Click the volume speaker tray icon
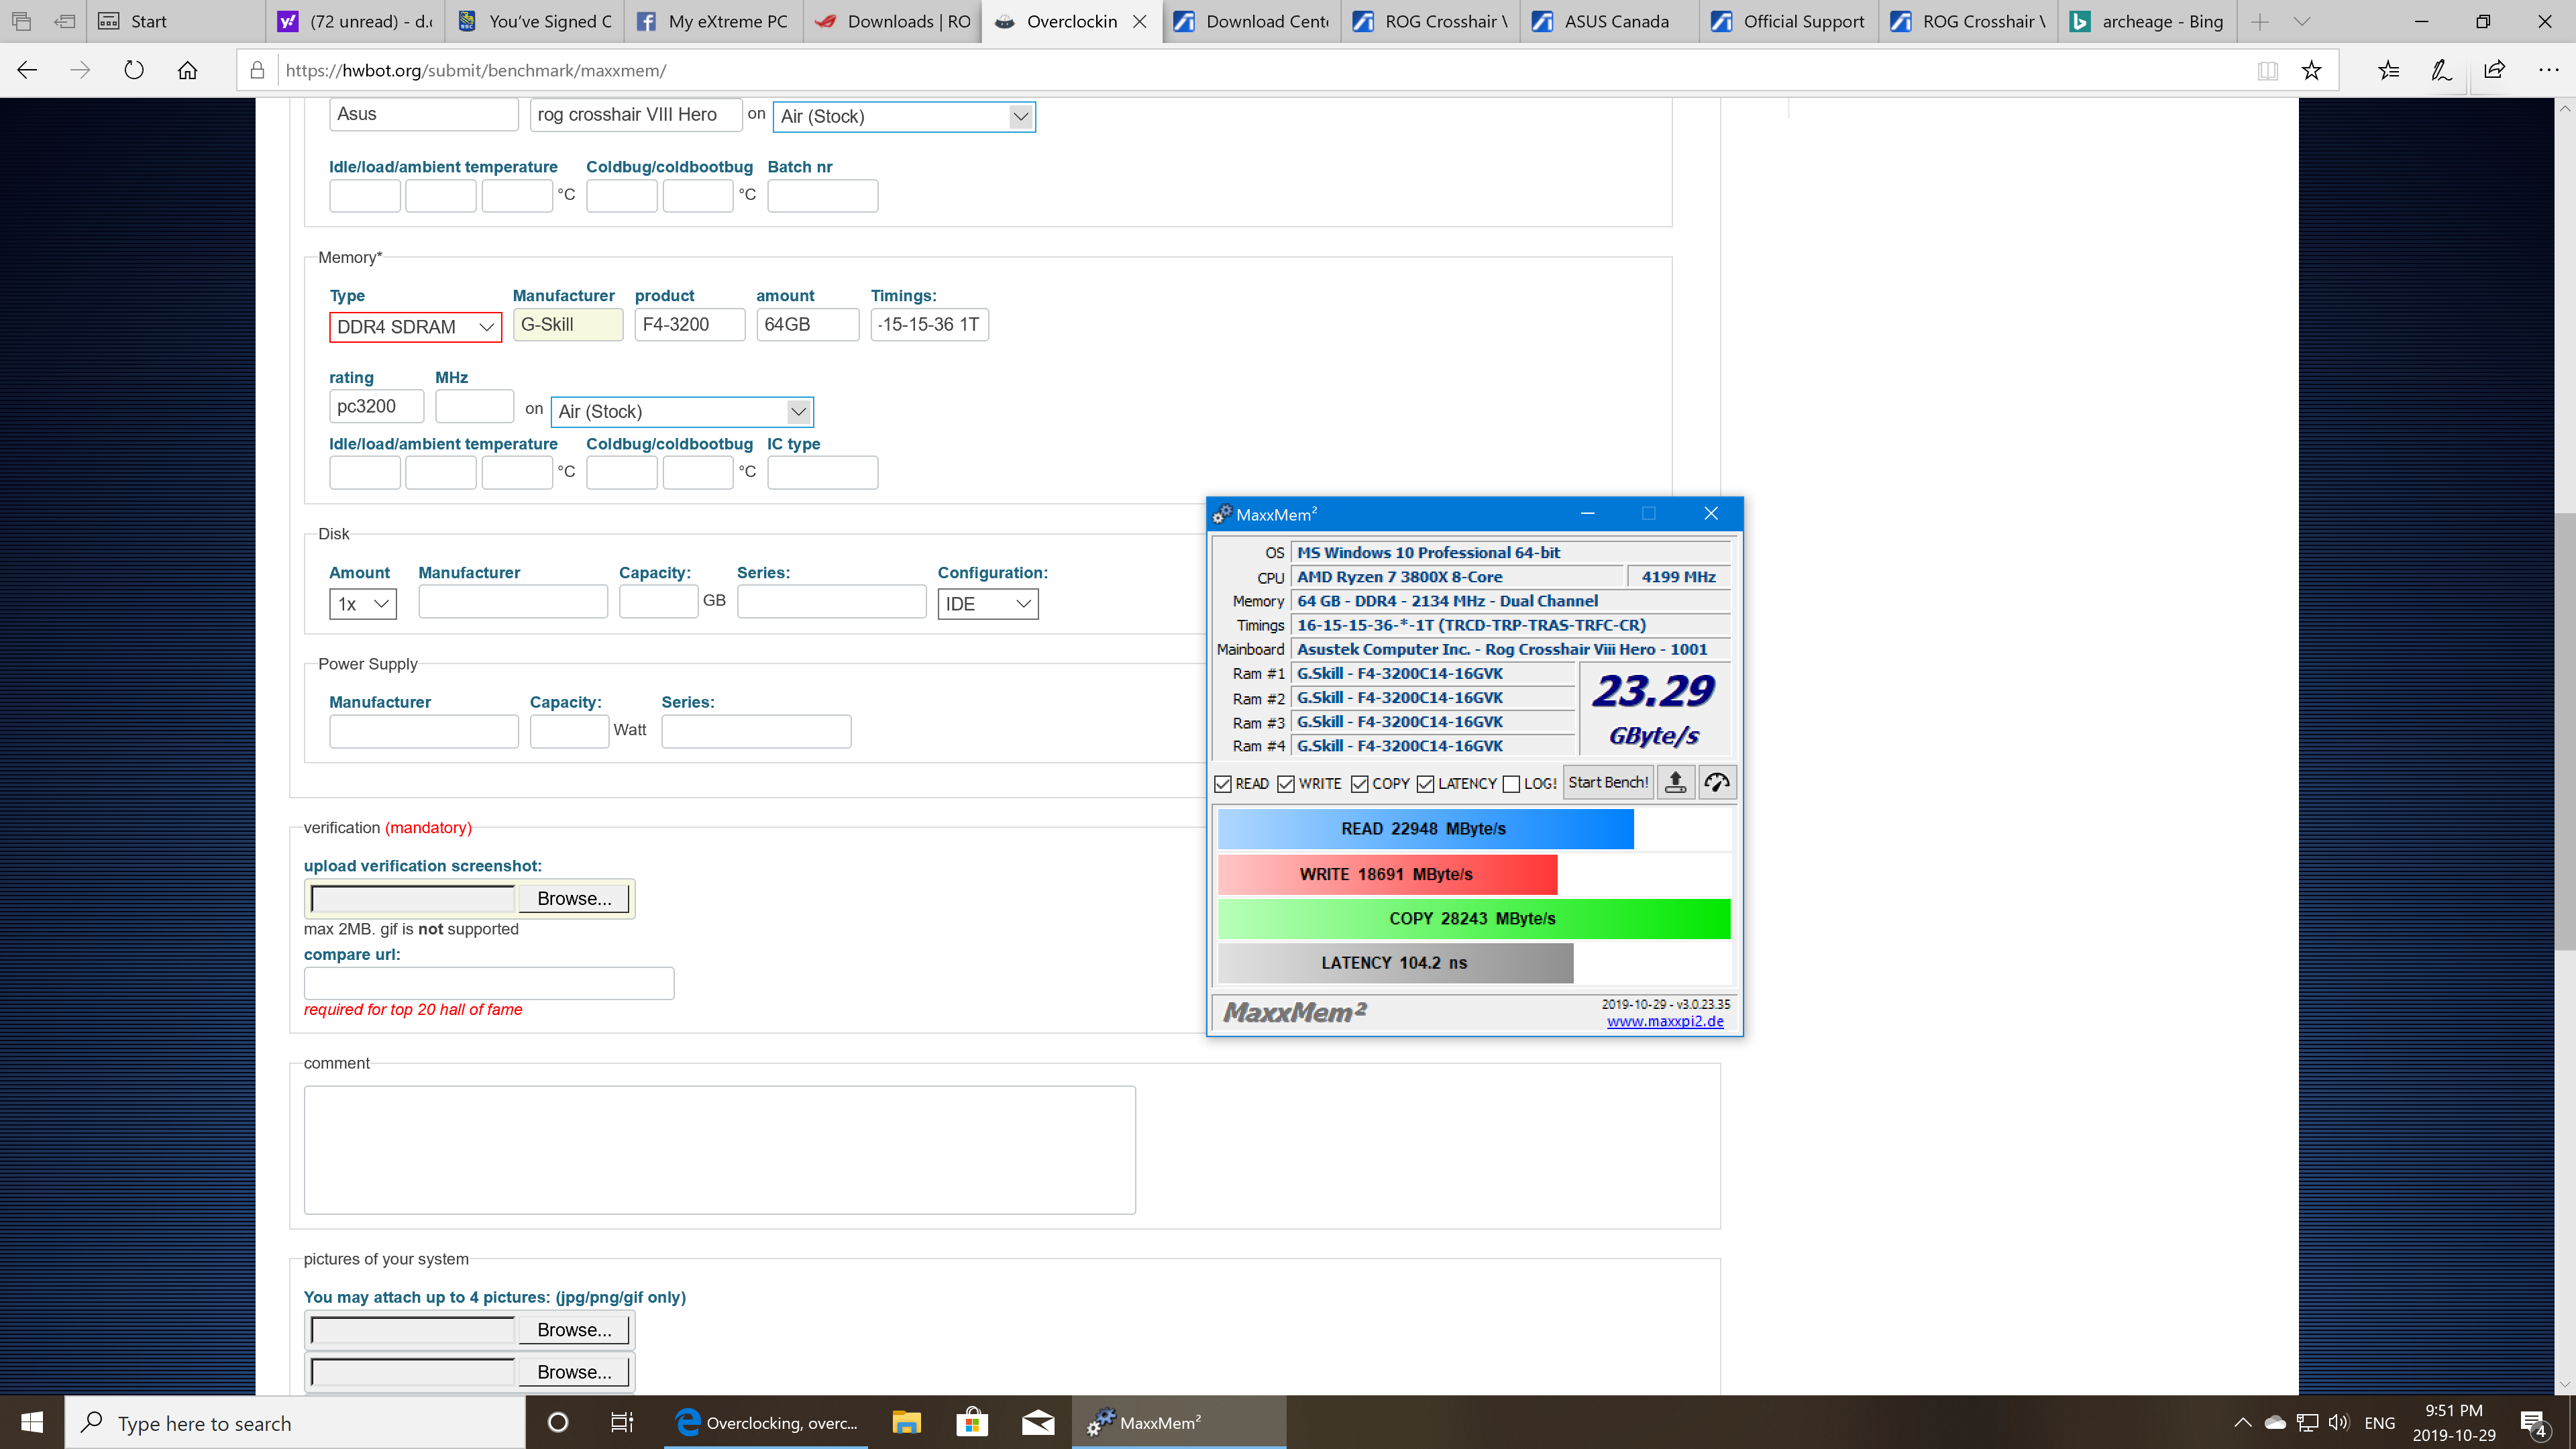Viewport: 2576px width, 1449px height. (2338, 1422)
